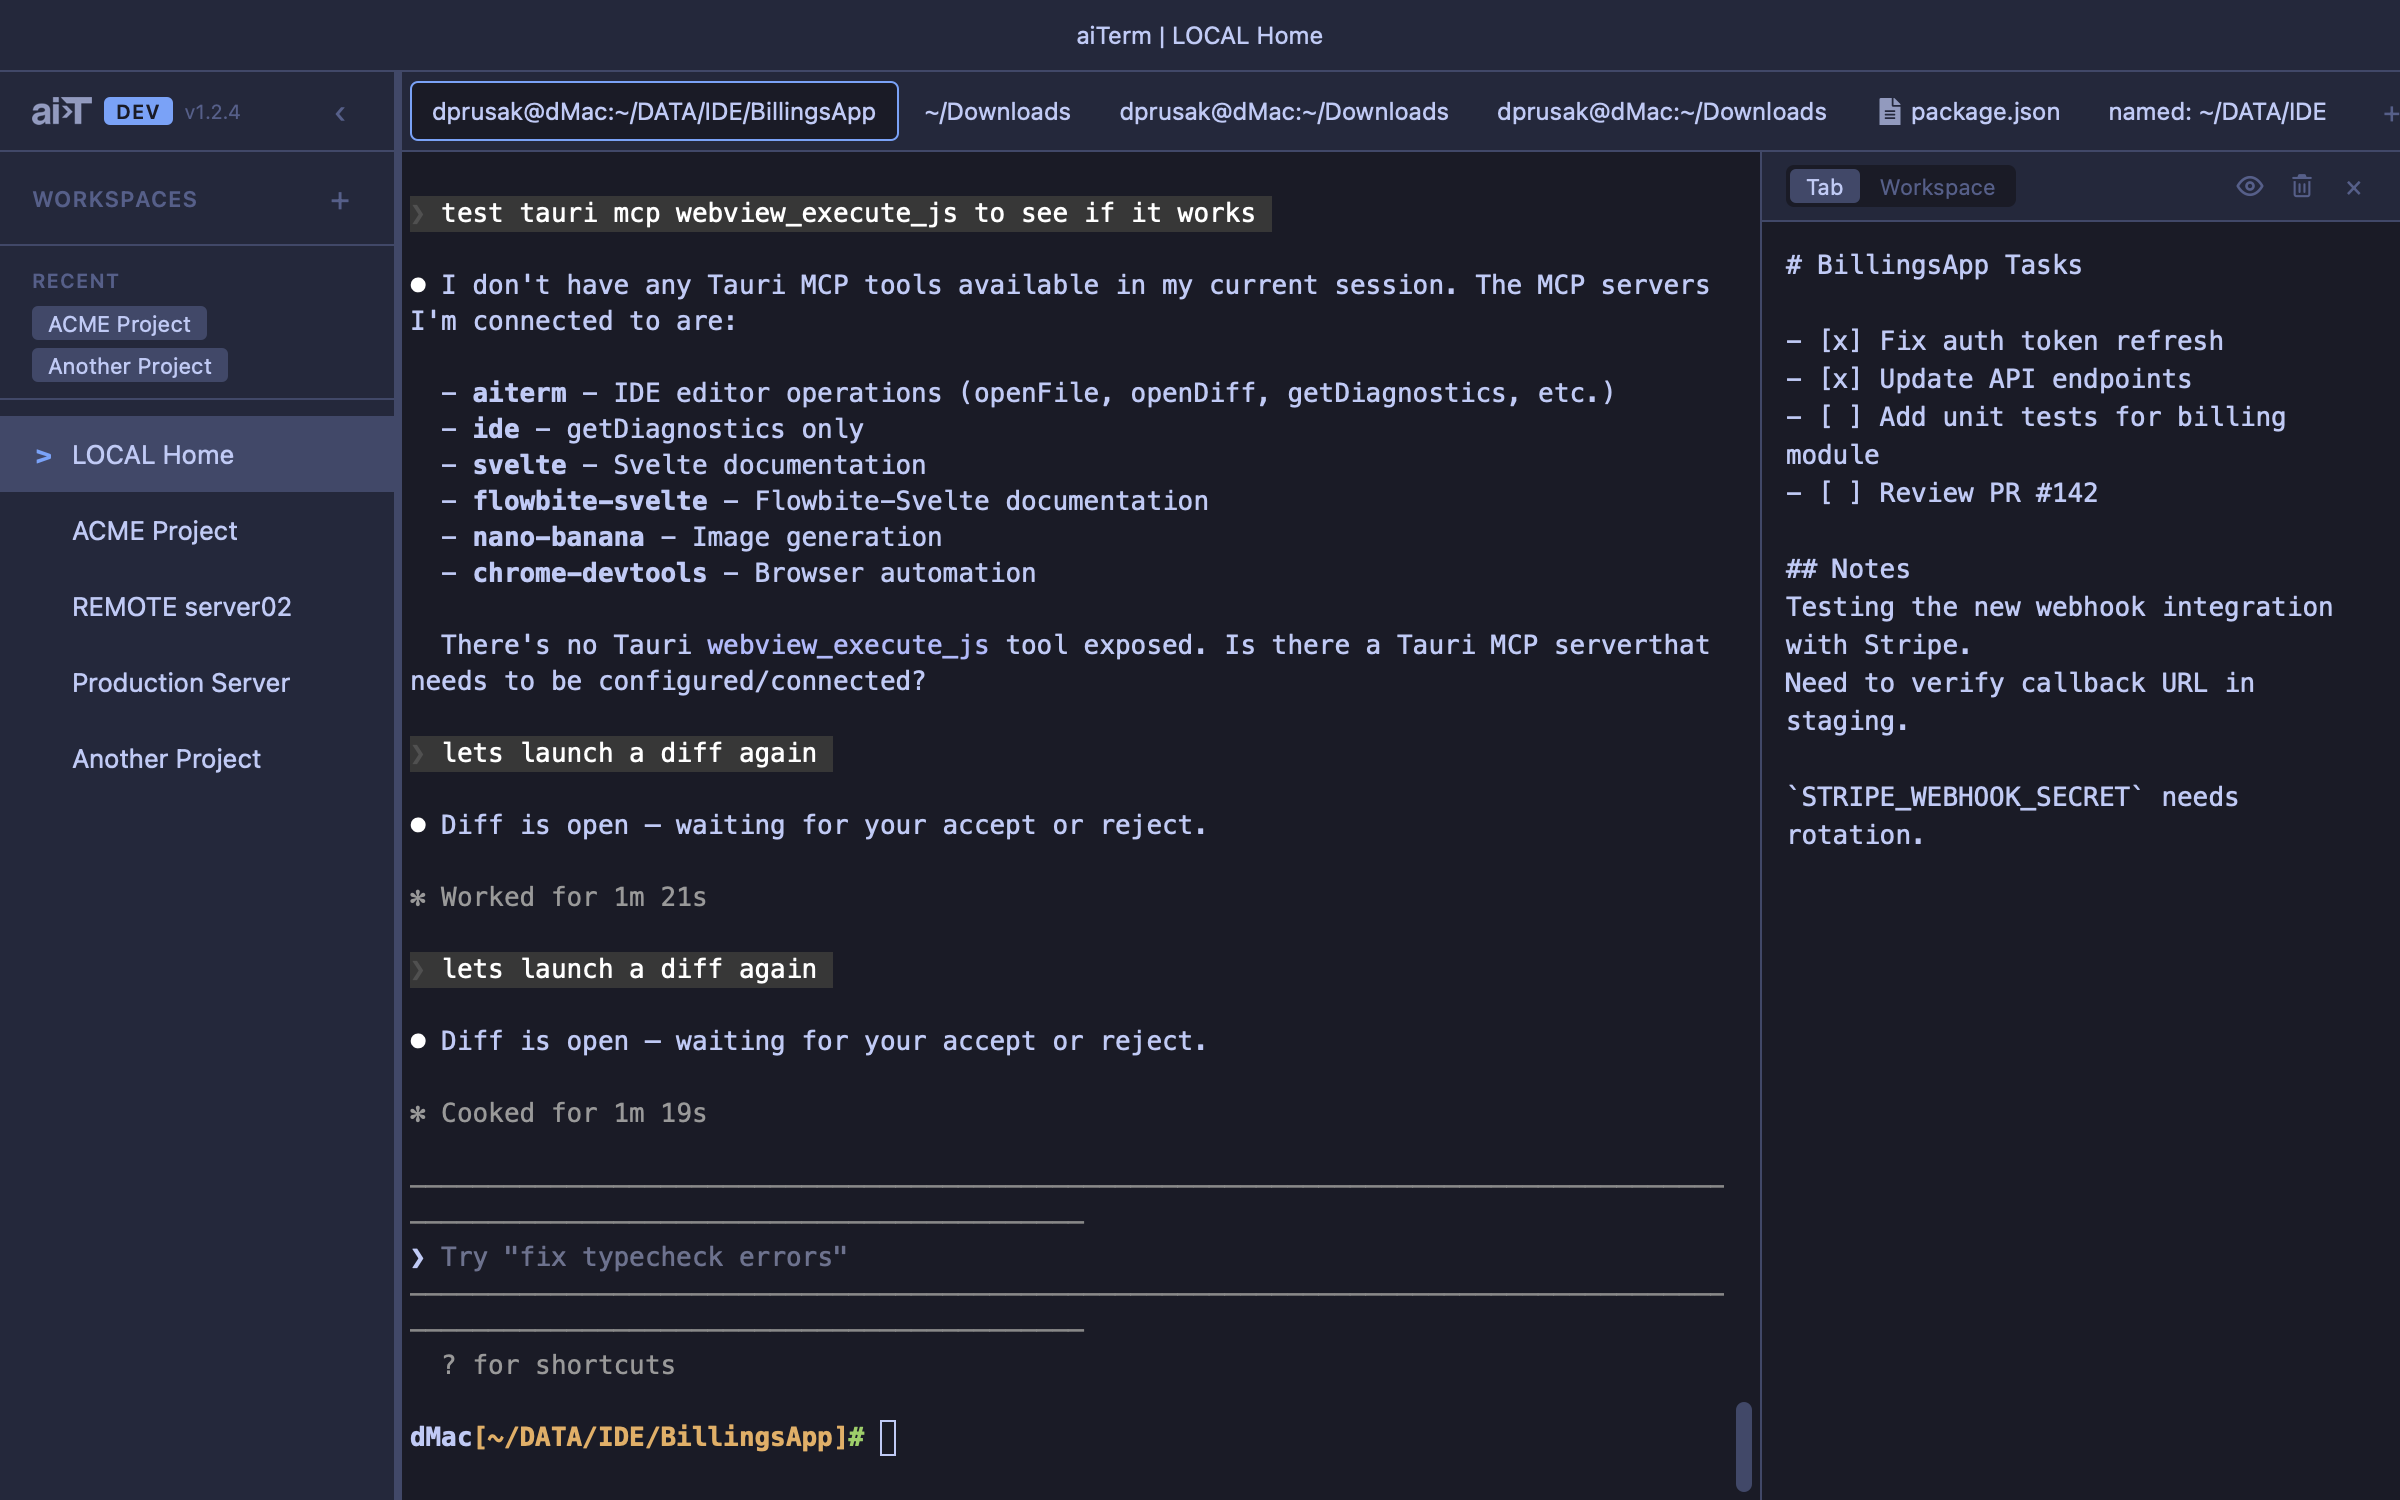
Task: Select the Tab notes scope
Action: point(1823,187)
